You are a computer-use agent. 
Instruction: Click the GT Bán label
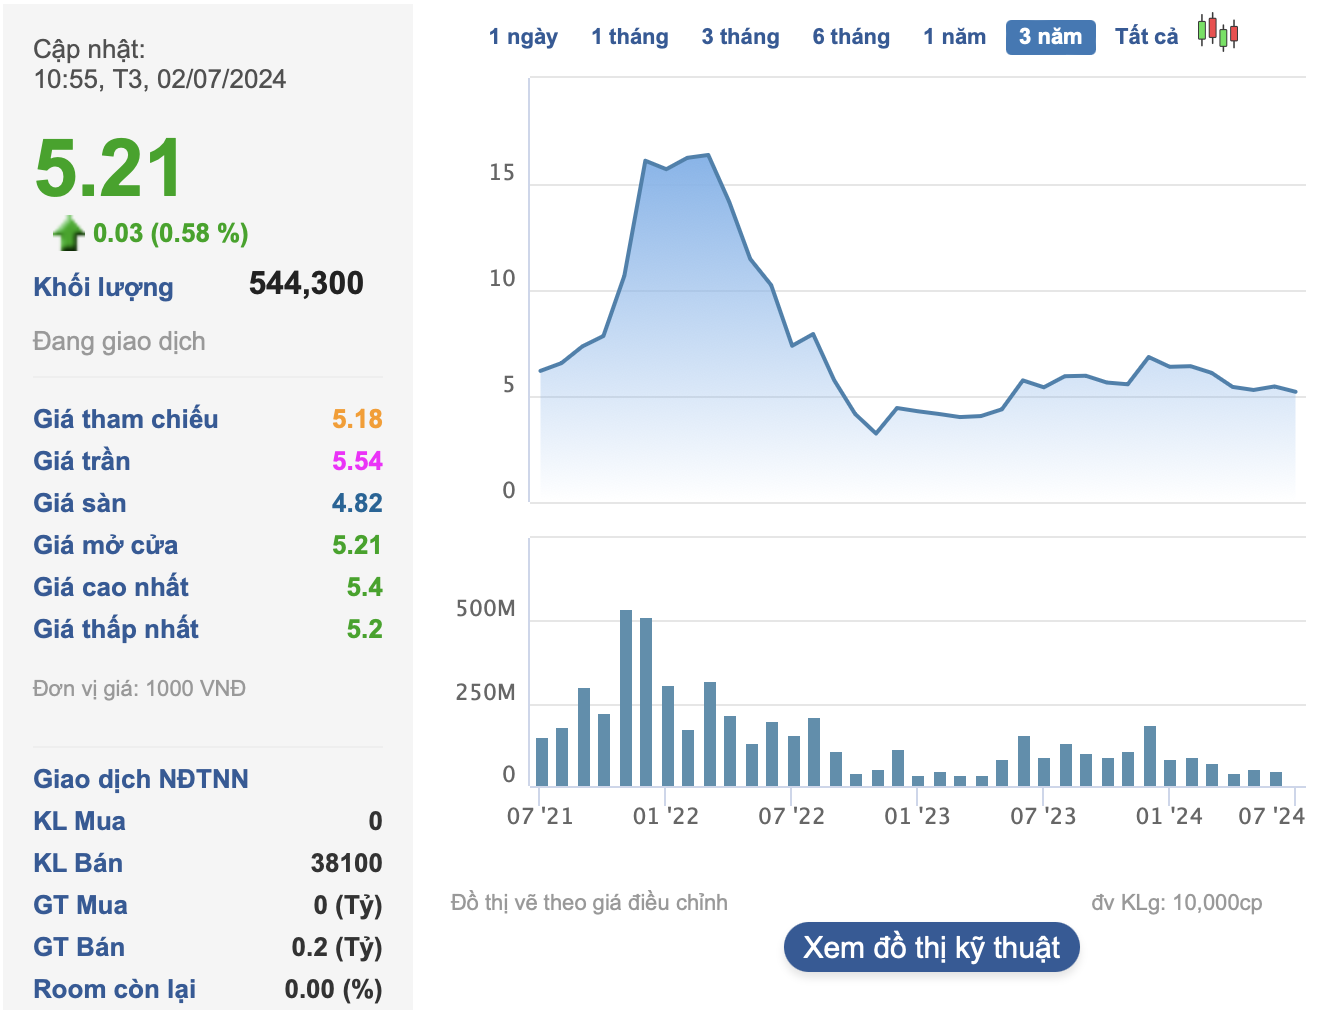[79, 947]
